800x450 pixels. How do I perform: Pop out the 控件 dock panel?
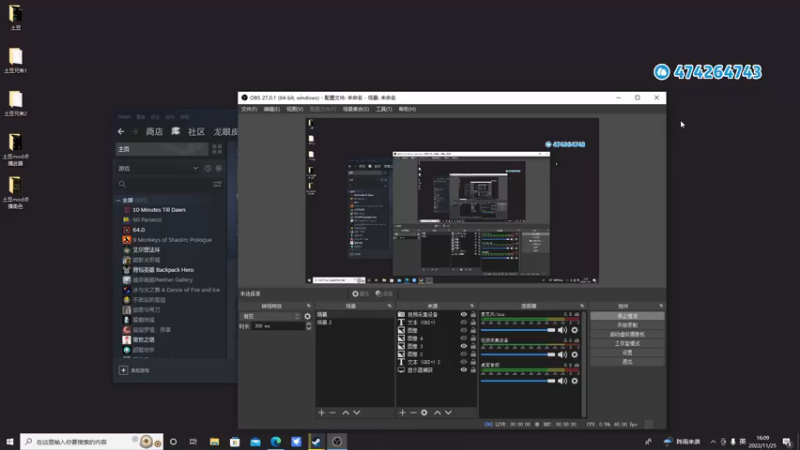click(661, 306)
